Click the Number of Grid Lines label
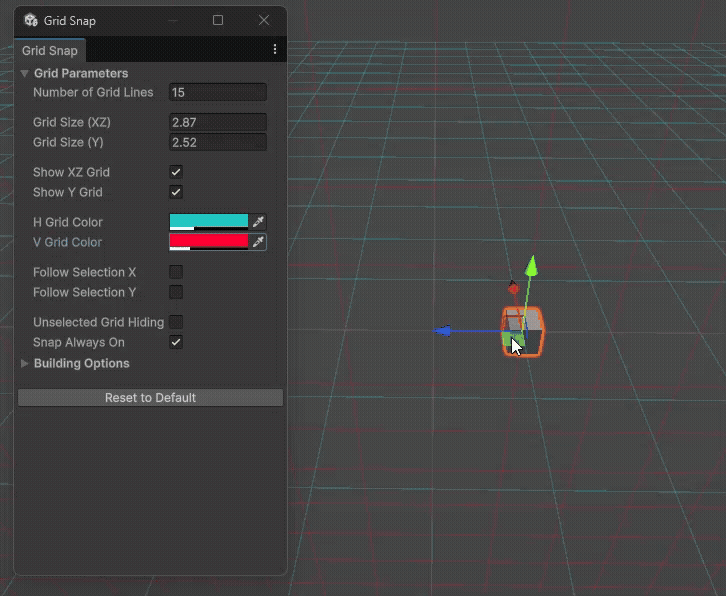The height and width of the screenshot is (596, 726). pyautogui.click(x=93, y=92)
